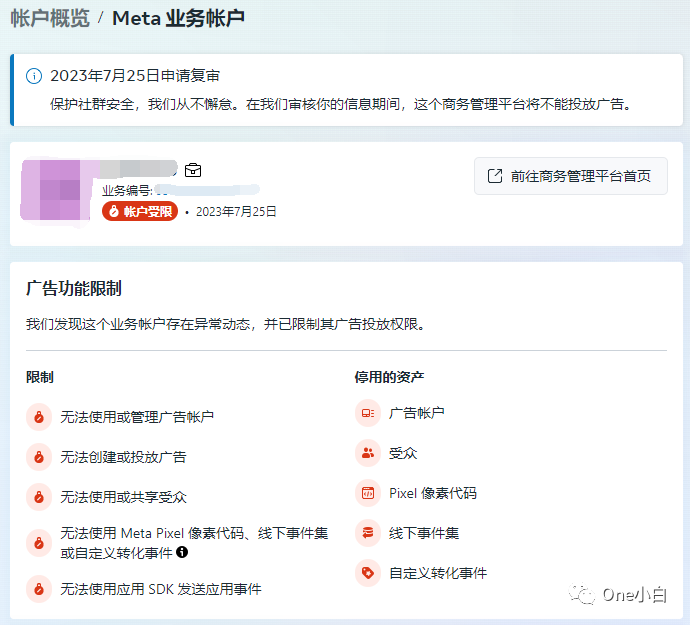
Task: Click the text 无法使用应用 SDK 发送应用事件
Action: click(161, 588)
